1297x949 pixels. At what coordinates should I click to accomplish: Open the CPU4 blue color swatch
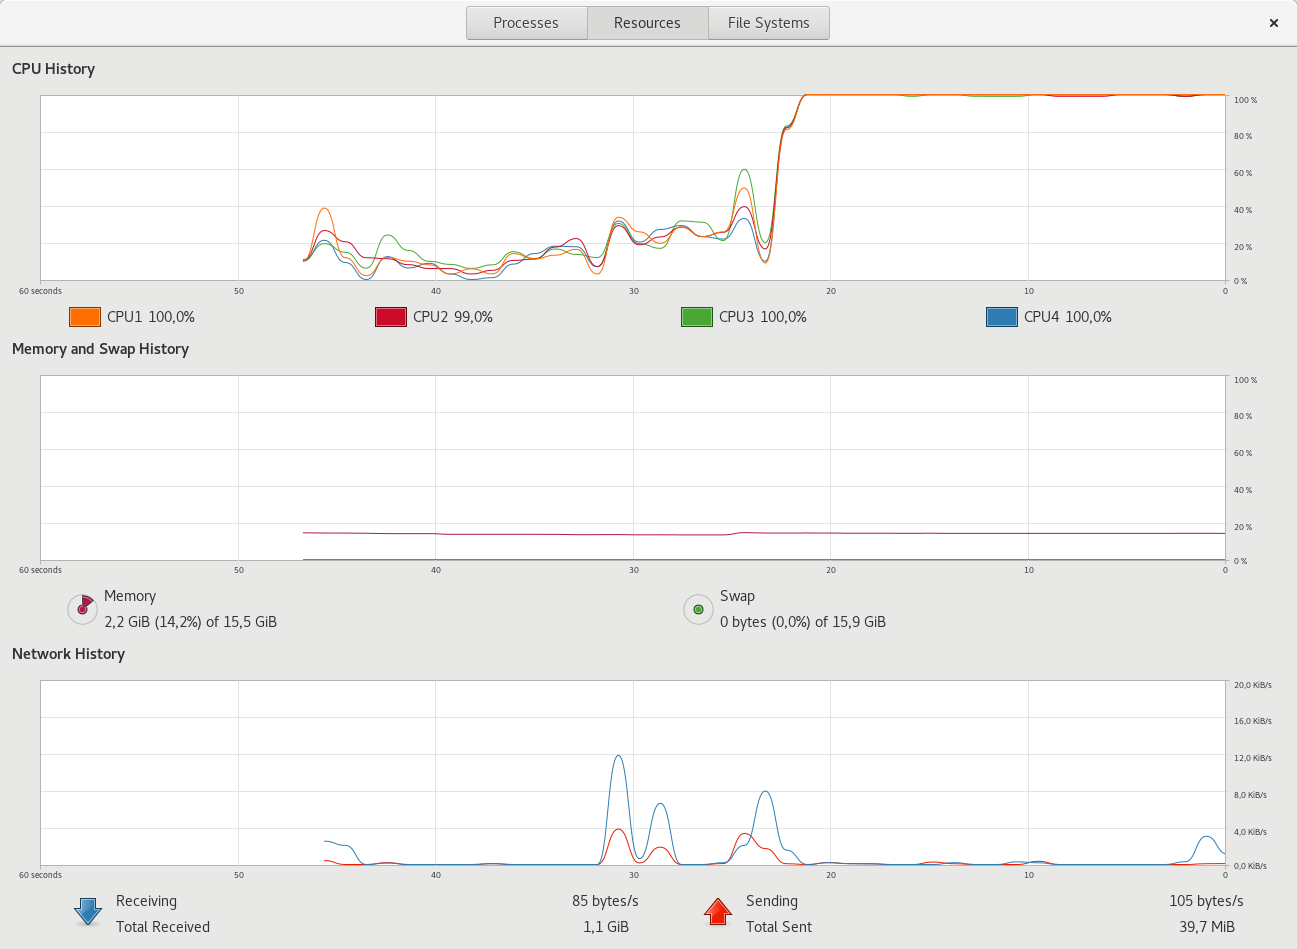(1002, 317)
